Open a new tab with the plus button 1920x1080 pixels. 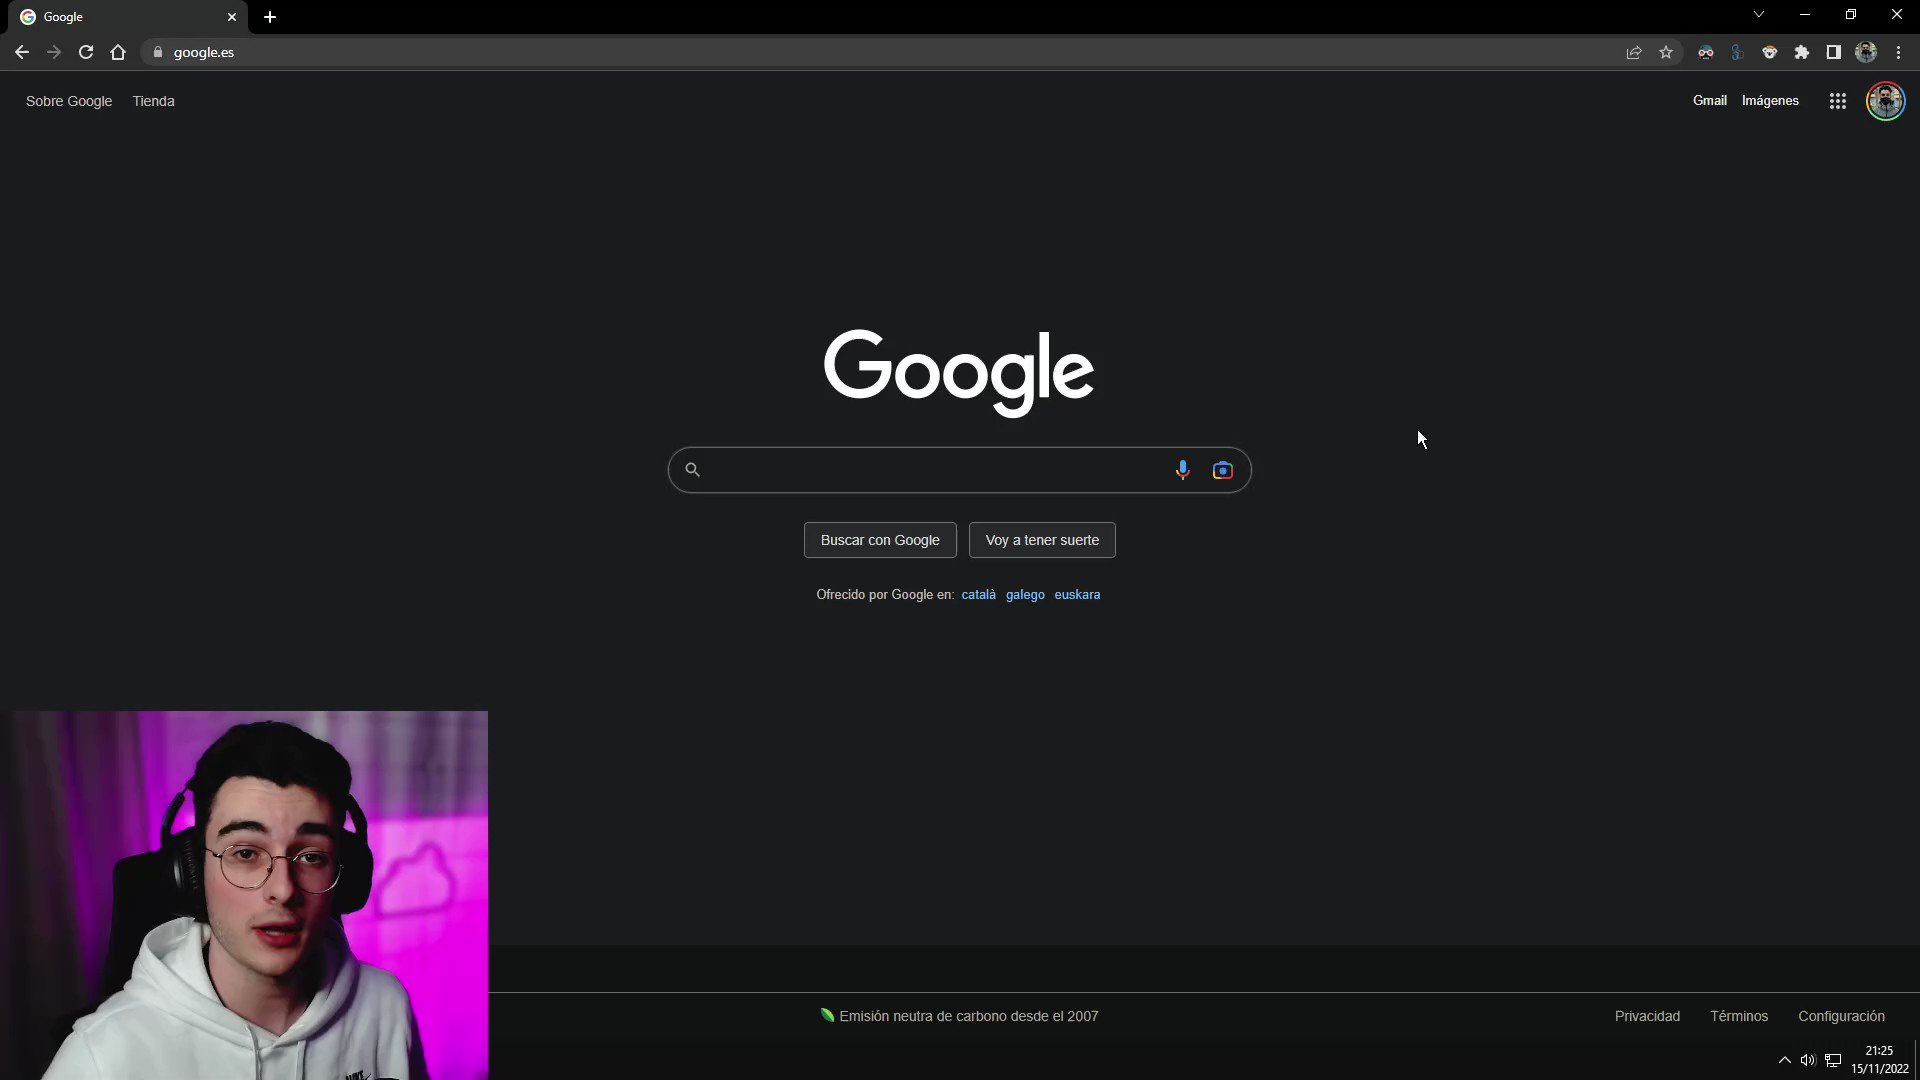[x=270, y=17]
